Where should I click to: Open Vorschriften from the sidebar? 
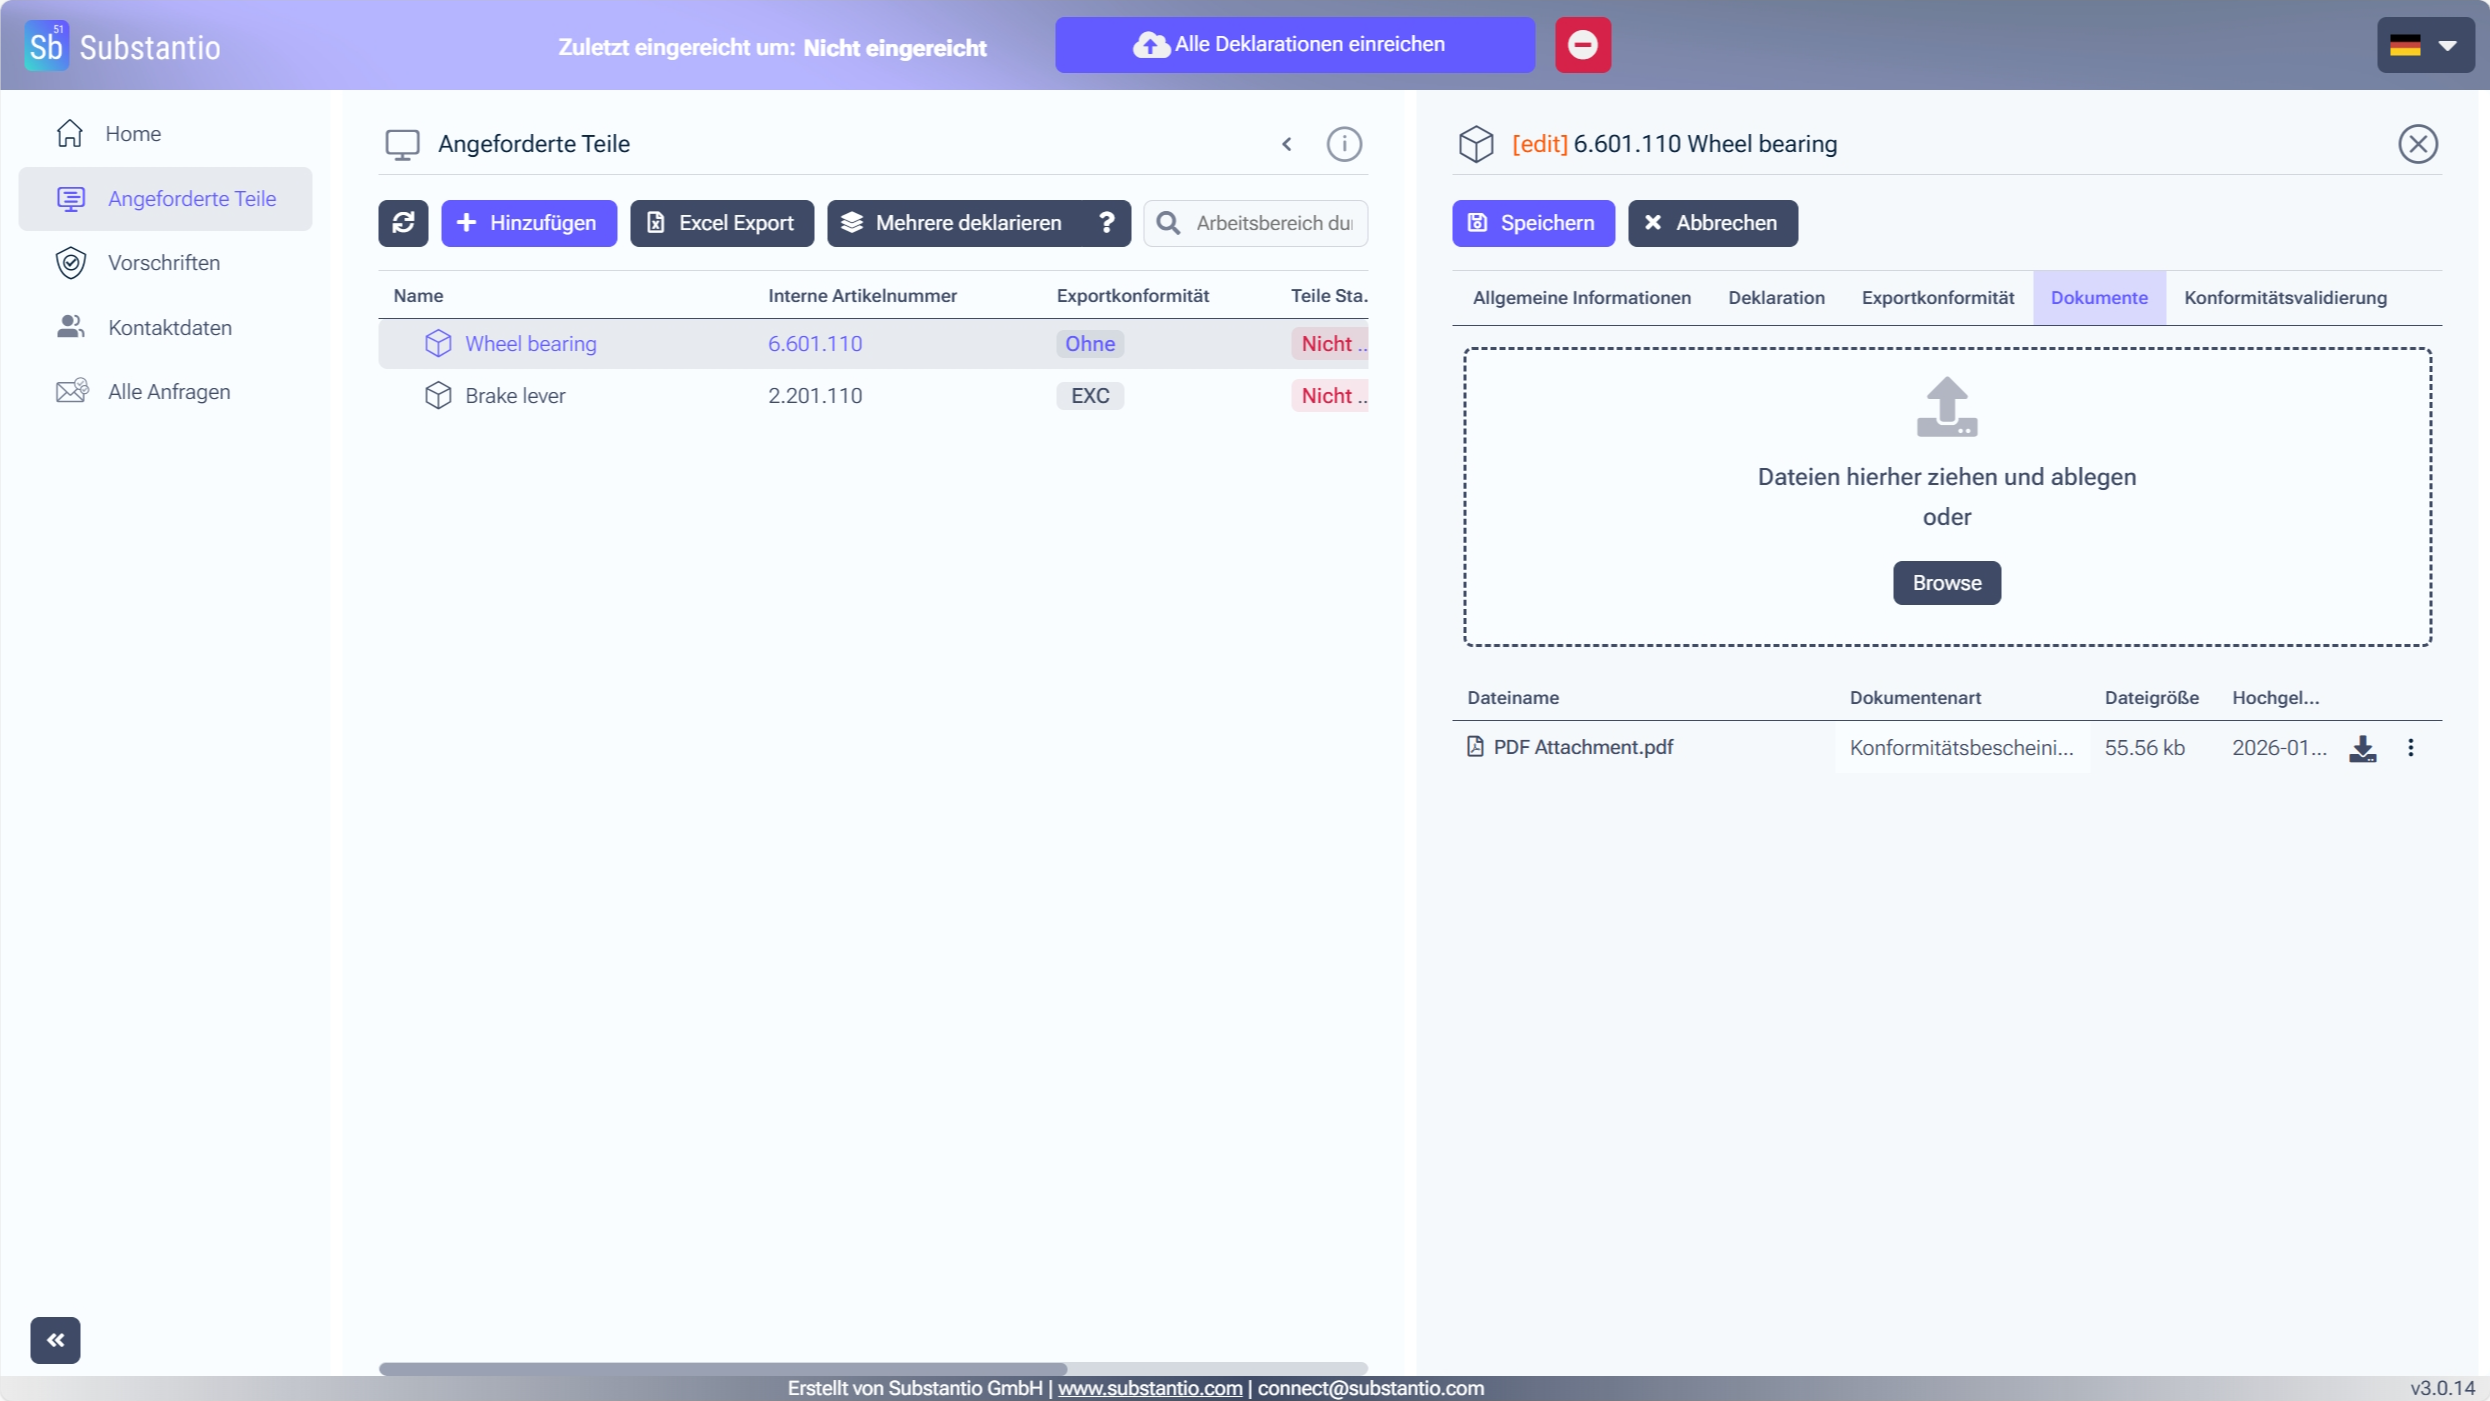pos(164,263)
